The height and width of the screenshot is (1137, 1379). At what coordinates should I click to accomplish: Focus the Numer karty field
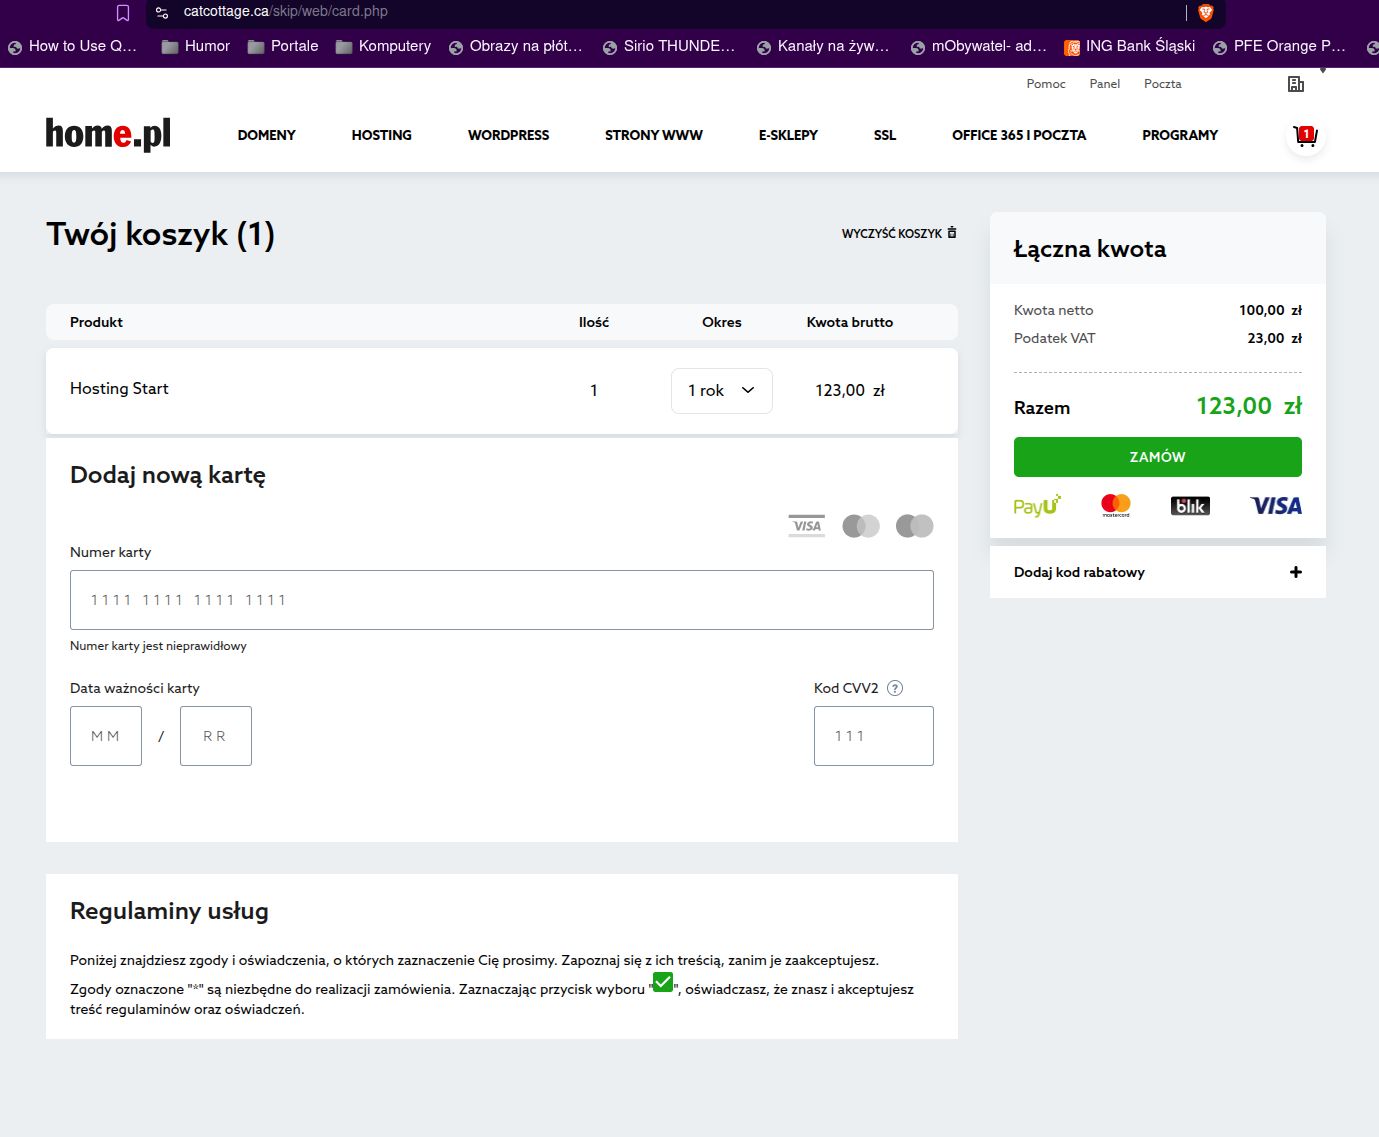coord(502,600)
